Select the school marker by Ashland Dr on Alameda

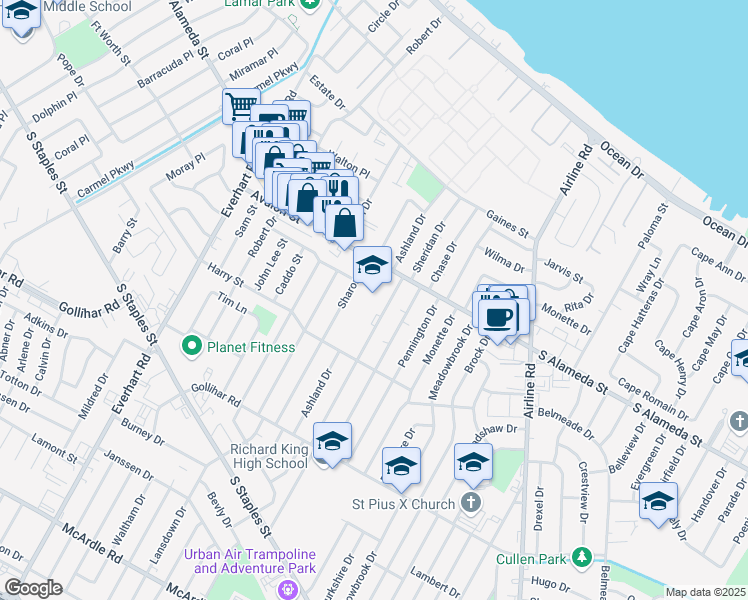pyautogui.click(x=373, y=265)
